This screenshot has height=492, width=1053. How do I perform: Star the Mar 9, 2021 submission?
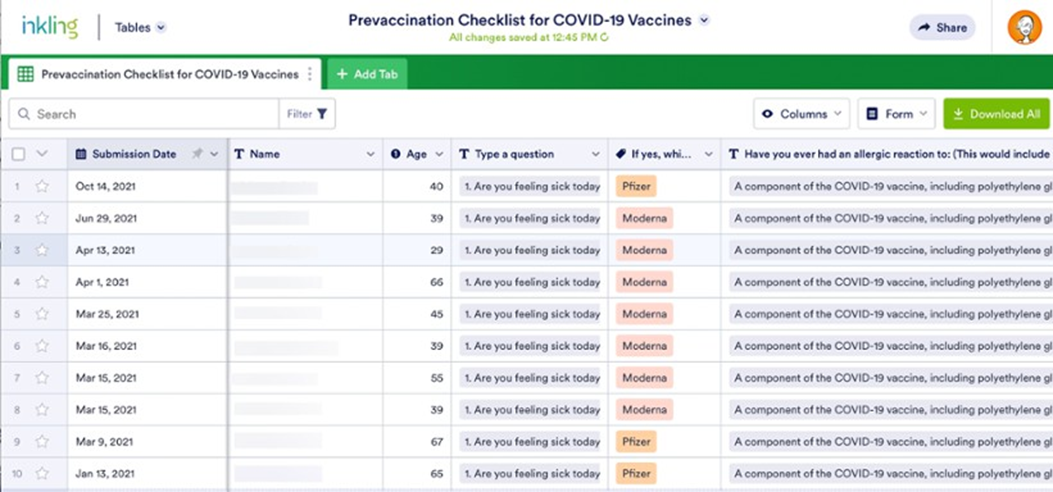pos(42,442)
